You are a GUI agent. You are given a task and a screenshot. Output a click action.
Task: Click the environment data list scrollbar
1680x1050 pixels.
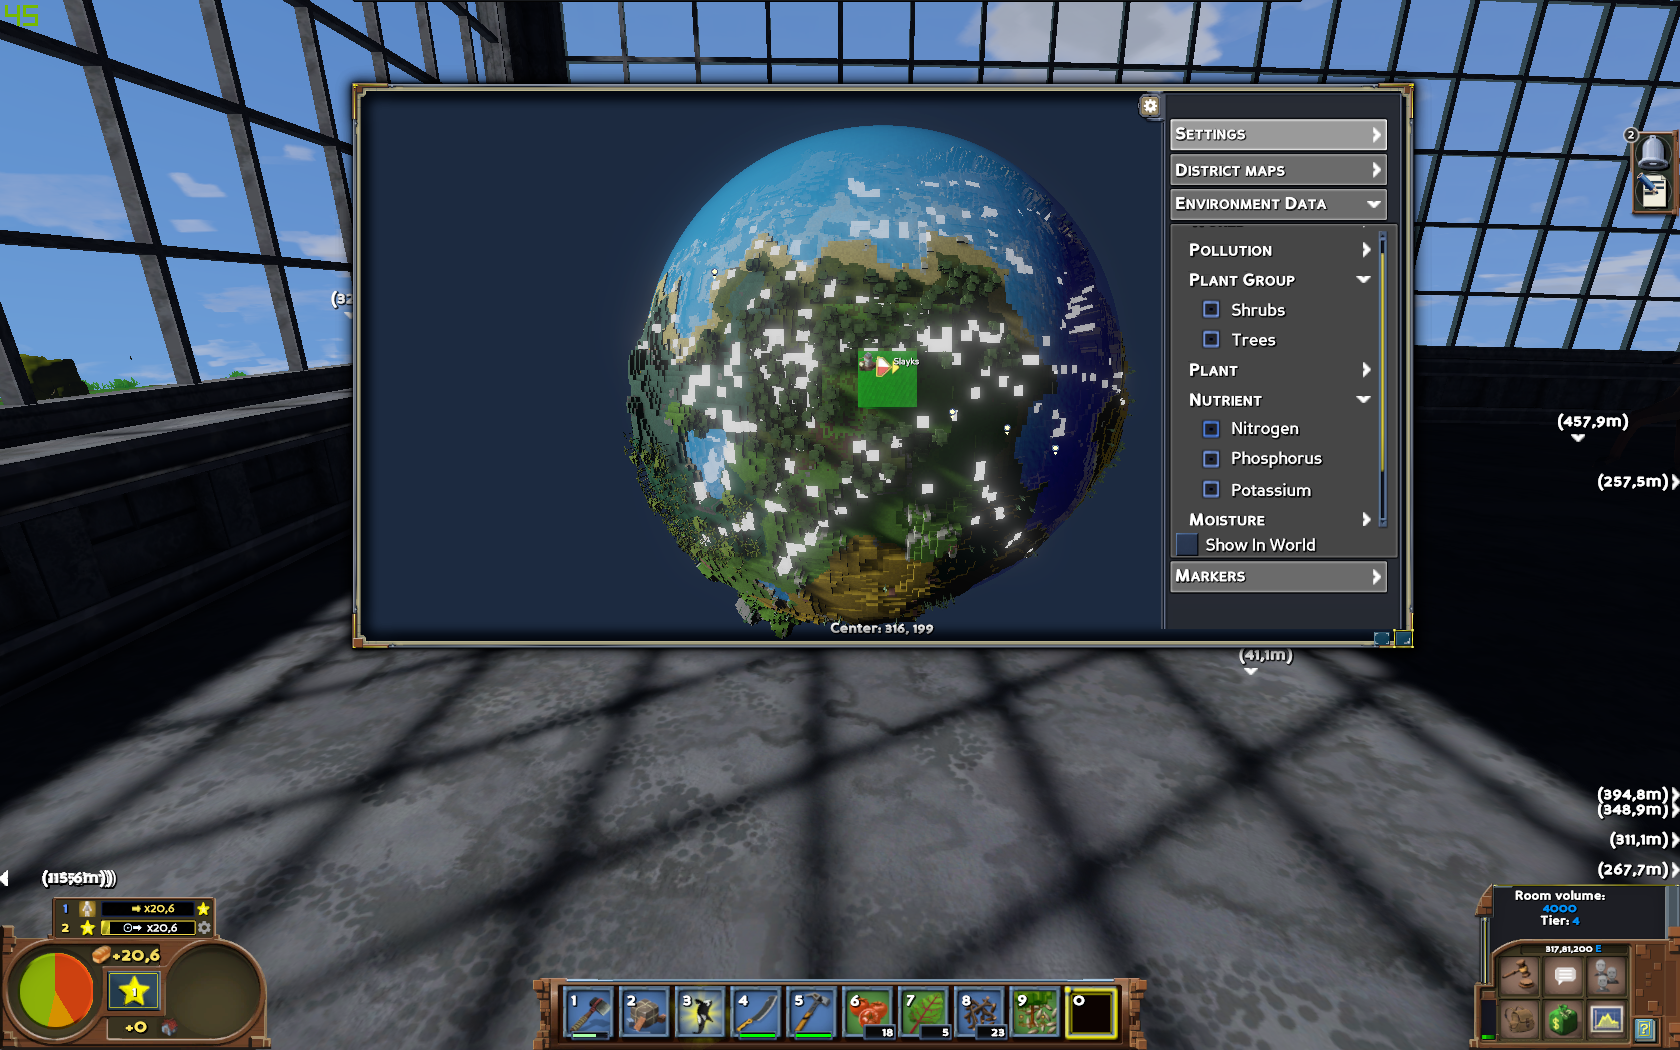(x=1382, y=380)
